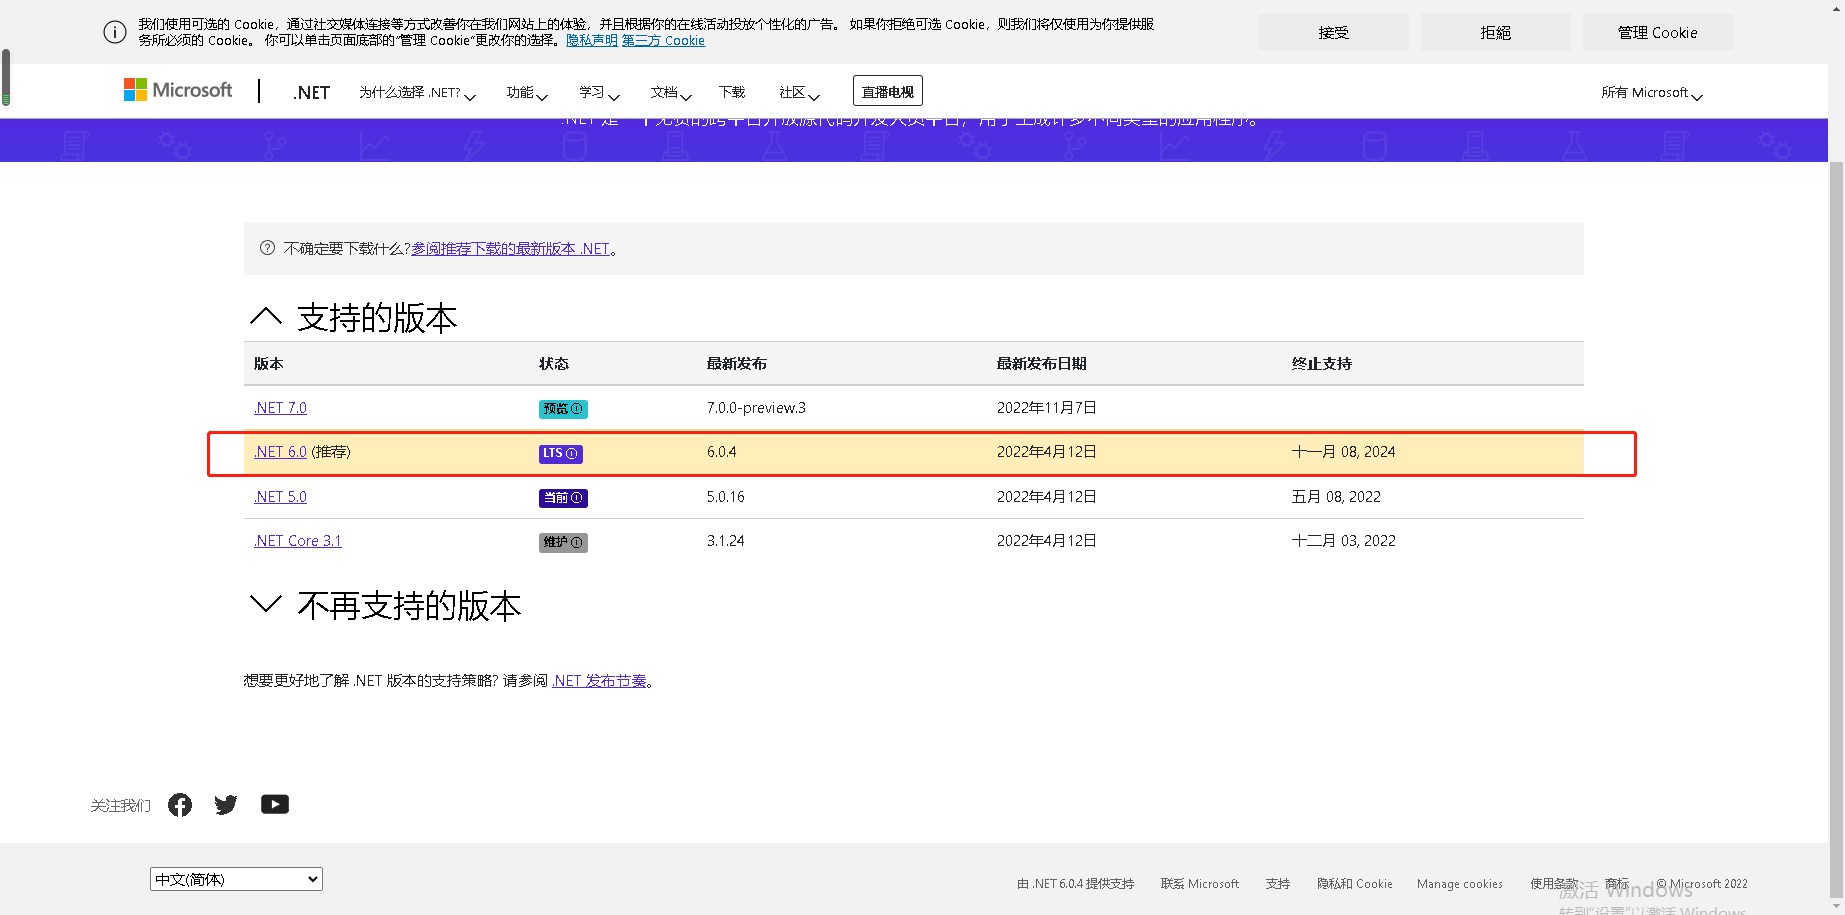Open the .NET 6.0 version link
This screenshot has width=1845, height=915.
point(280,451)
